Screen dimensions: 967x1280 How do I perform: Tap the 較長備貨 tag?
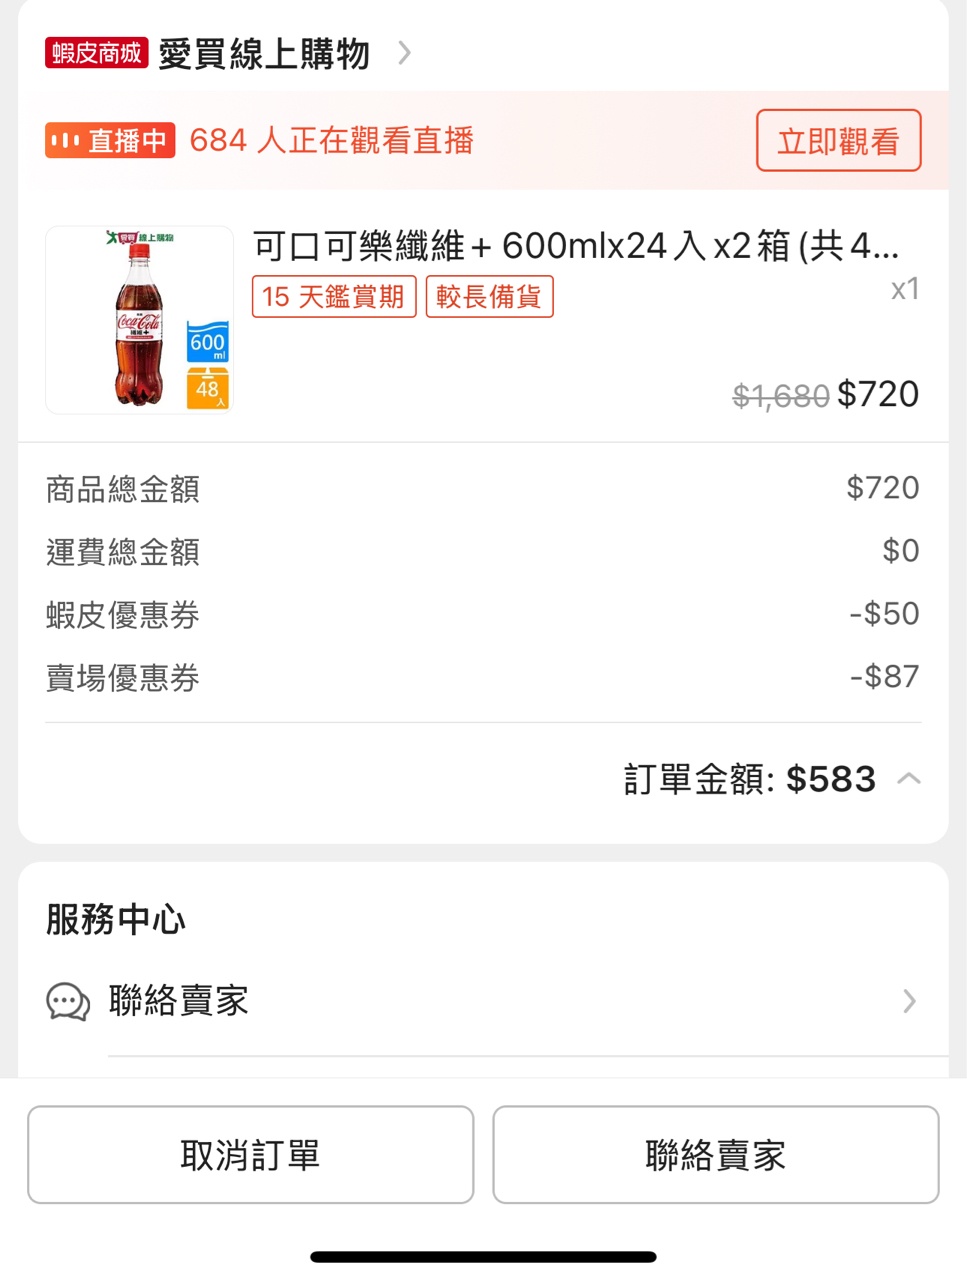tap(489, 297)
